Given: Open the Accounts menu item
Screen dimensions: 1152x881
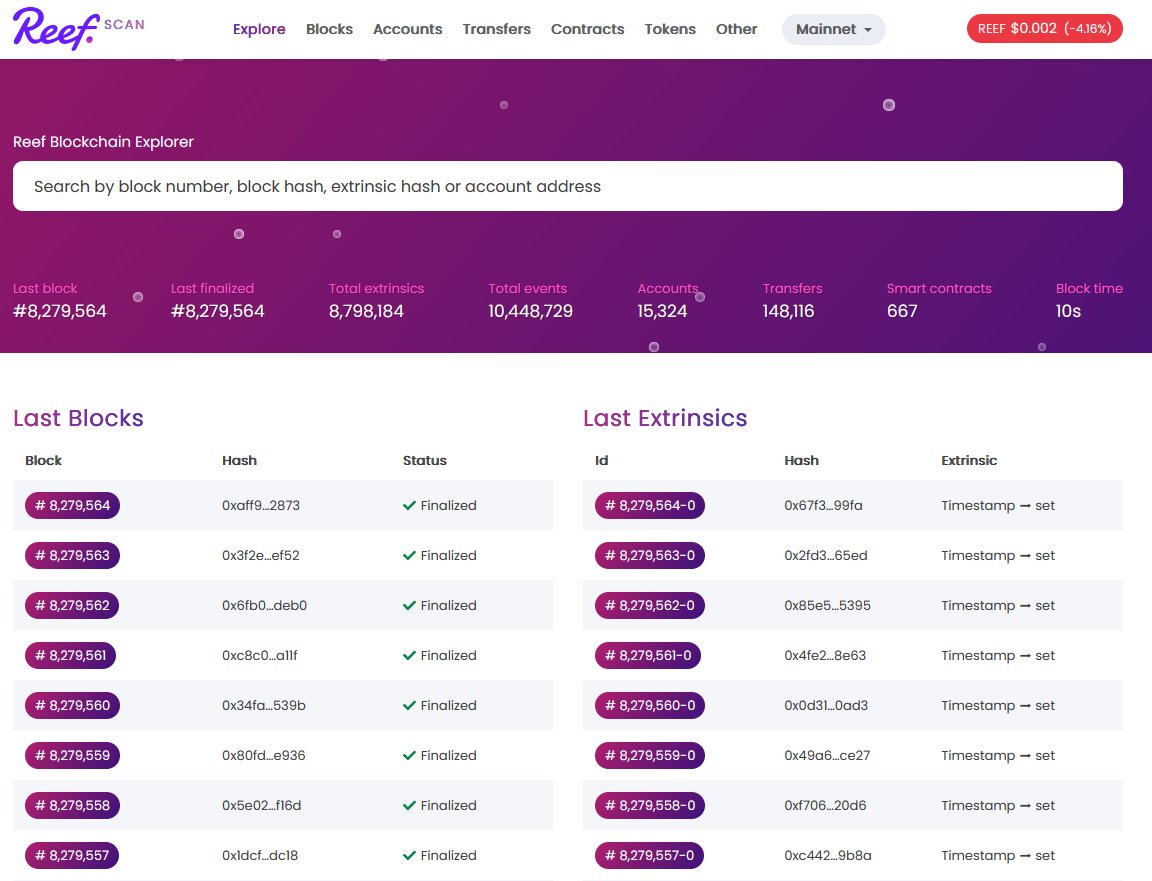Looking at the screenshot, I should tap(408, 29).
